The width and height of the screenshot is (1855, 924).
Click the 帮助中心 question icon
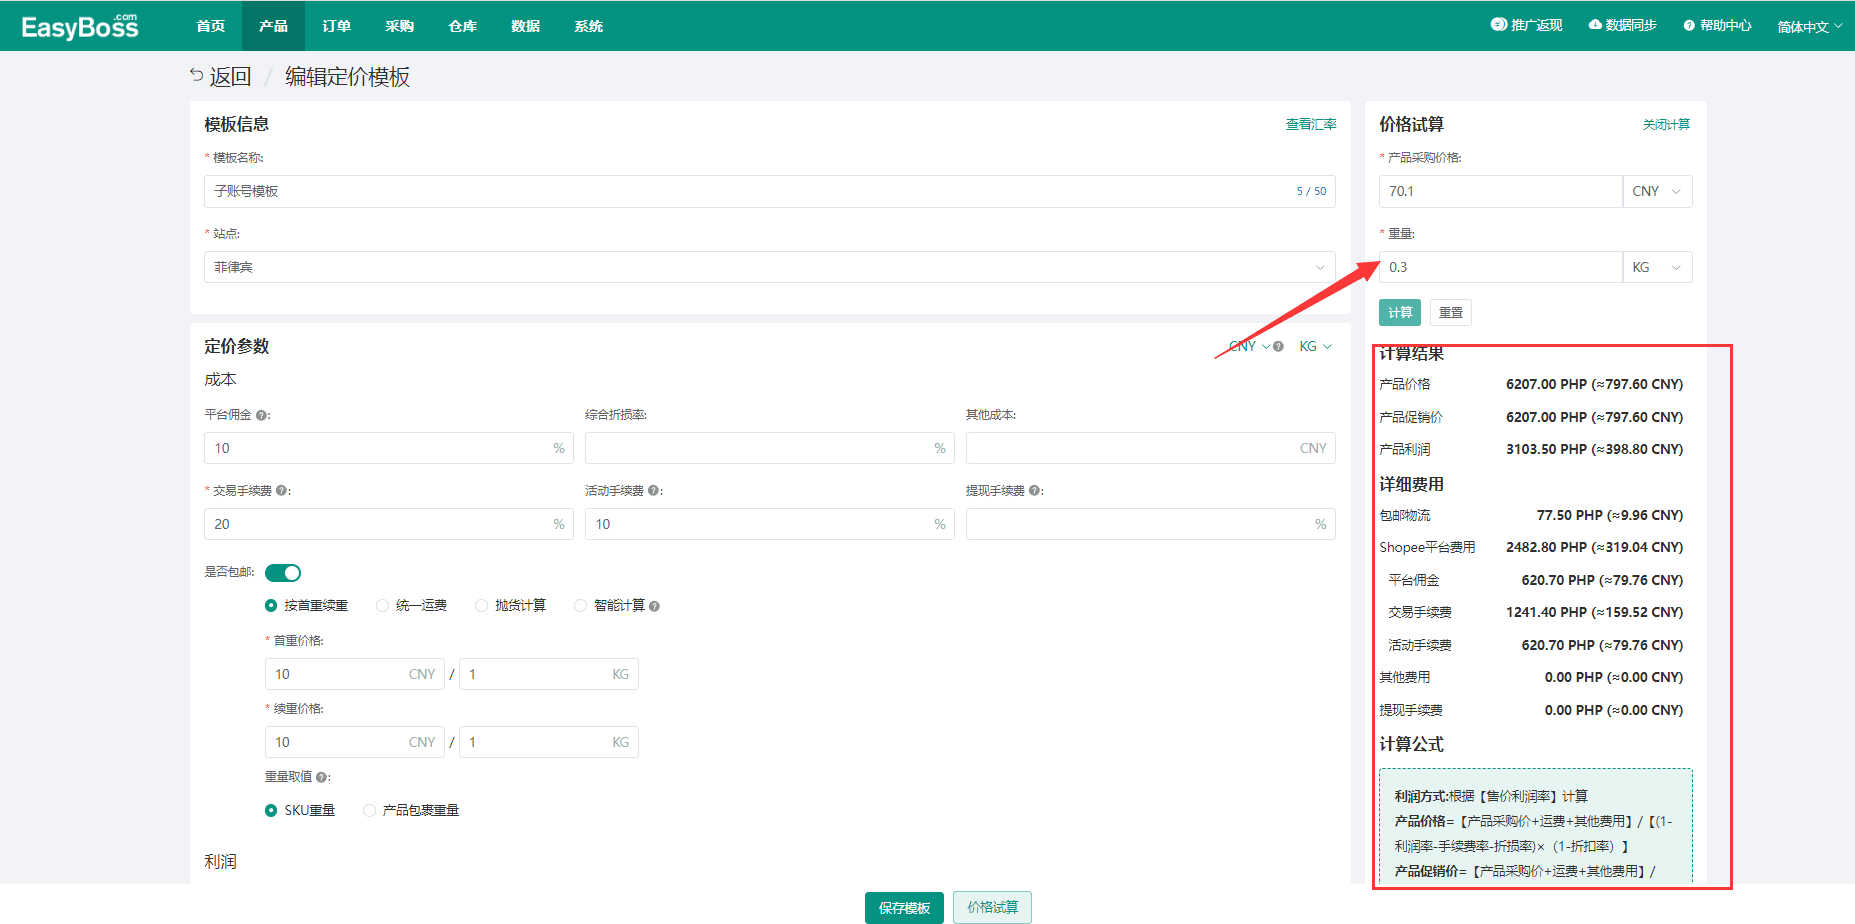pyautogui.click(x=1689, y=26)
